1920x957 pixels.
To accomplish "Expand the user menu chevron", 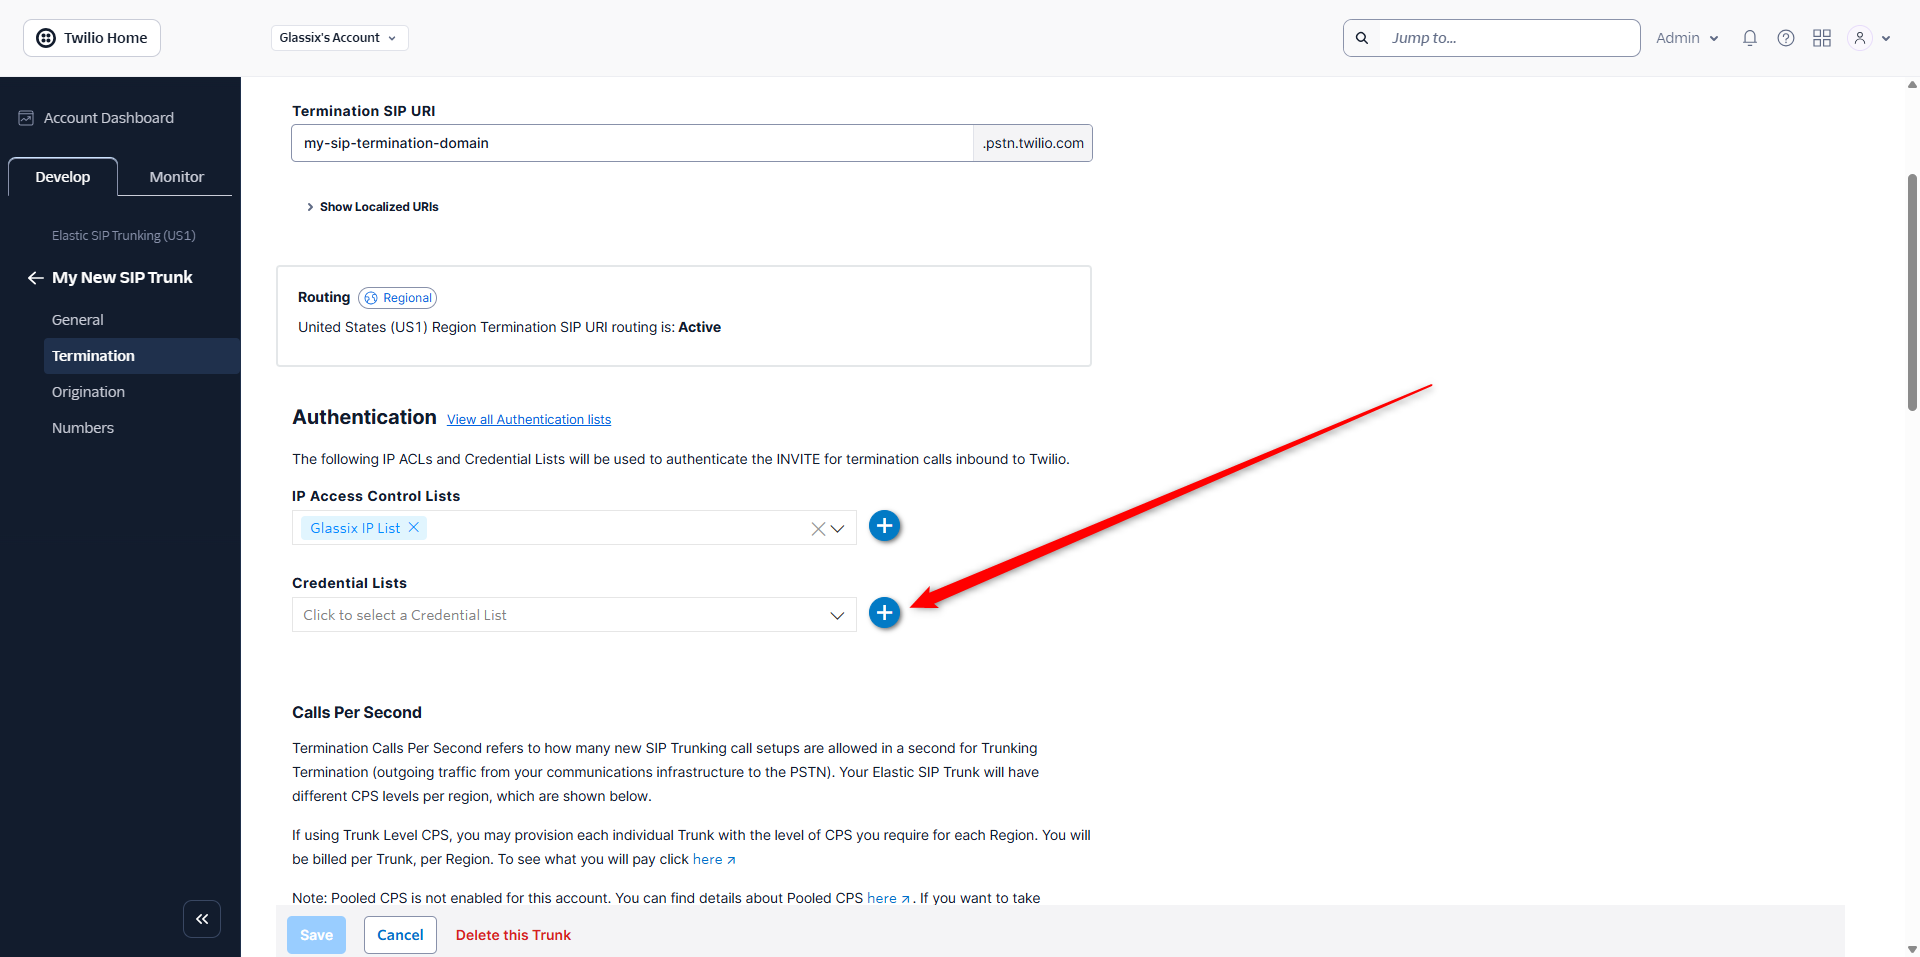I will 1886,39.
